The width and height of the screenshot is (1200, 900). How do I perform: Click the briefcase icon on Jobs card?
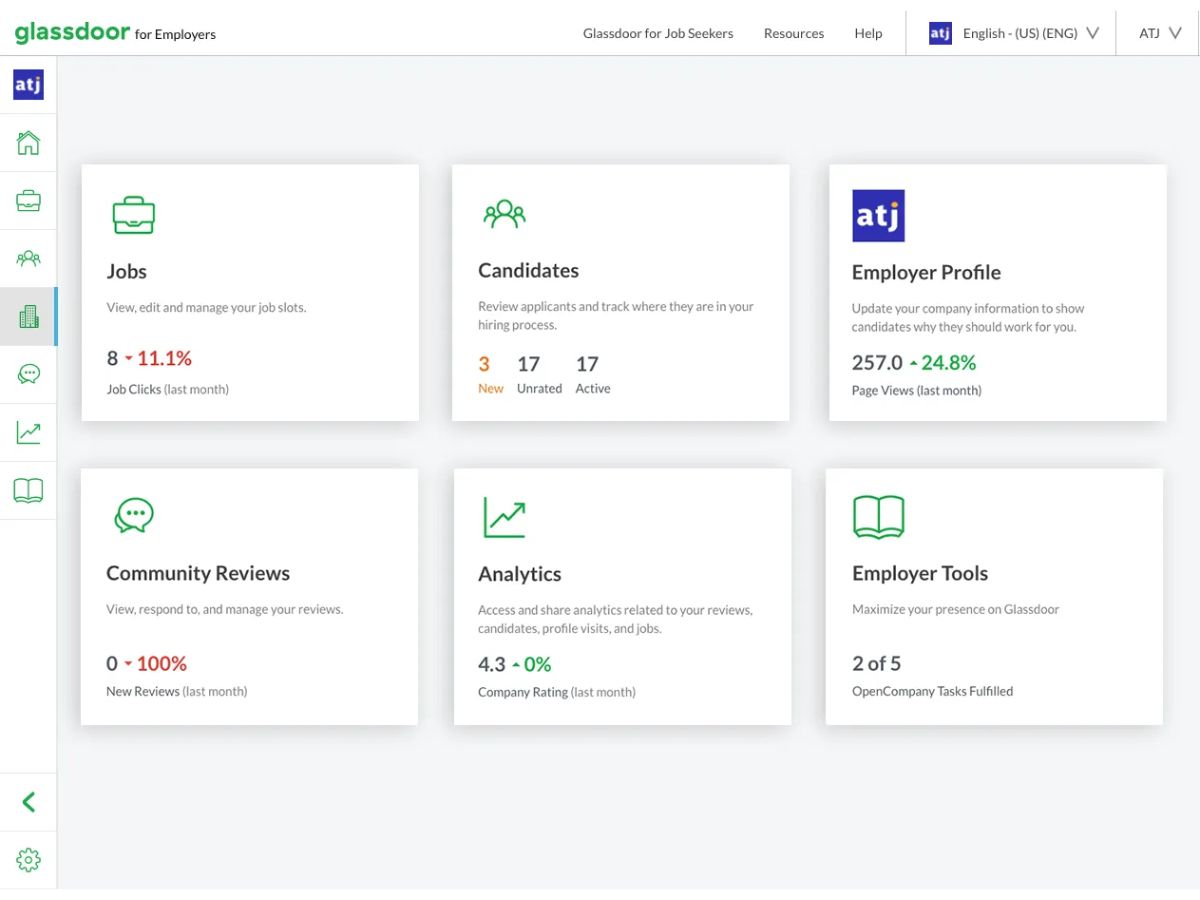pos(133,214)
